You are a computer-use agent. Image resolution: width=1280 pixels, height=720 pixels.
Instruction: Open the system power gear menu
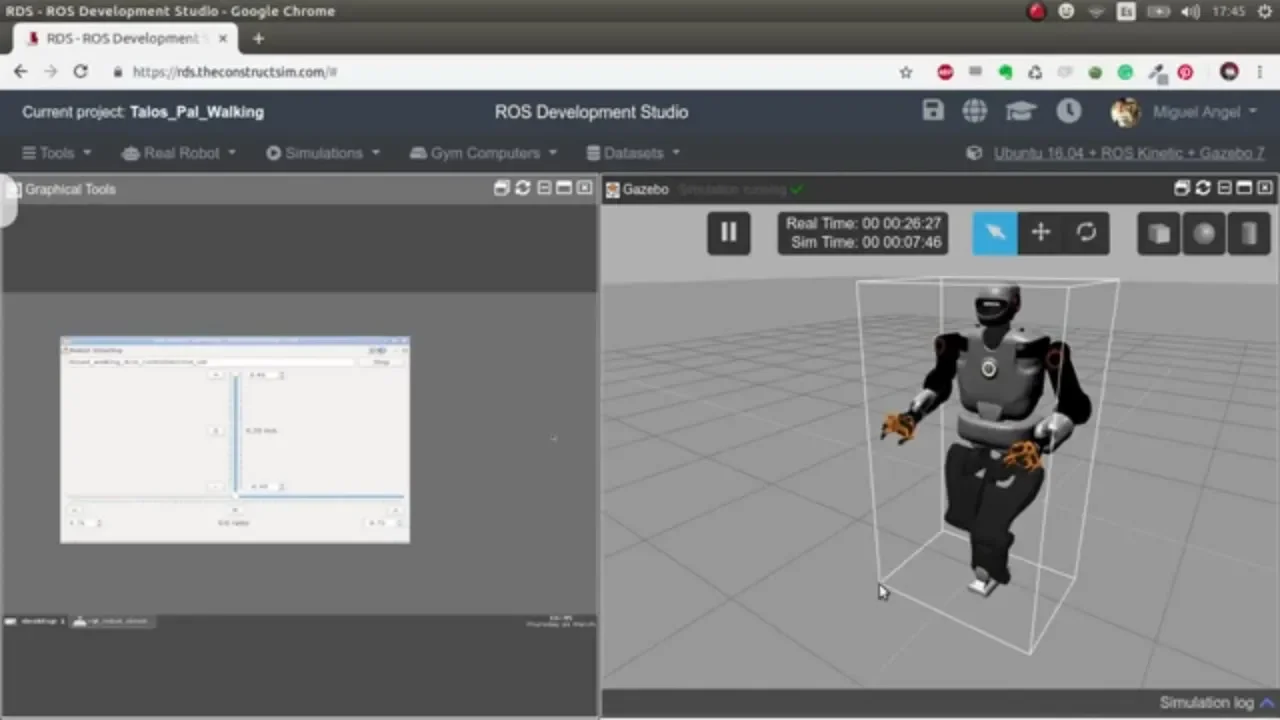tap(1265, 11)
